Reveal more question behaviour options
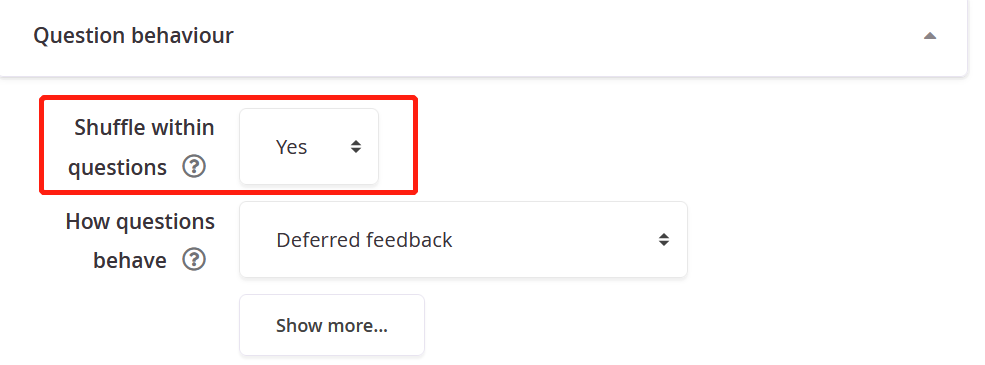 (x=332, y=325)
